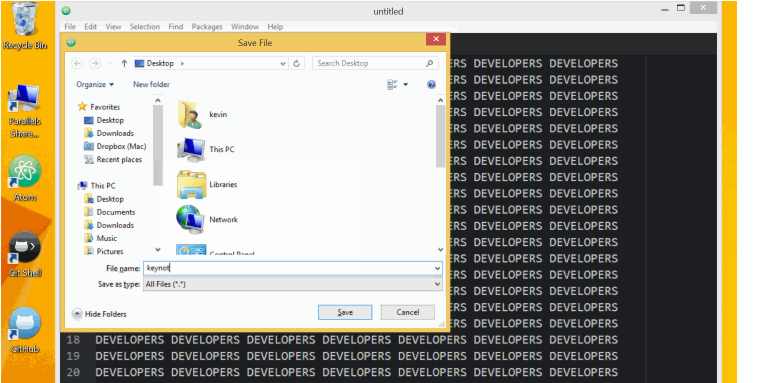
Task: Open the help icon in Save File dialog
Action: coord(431,85)
